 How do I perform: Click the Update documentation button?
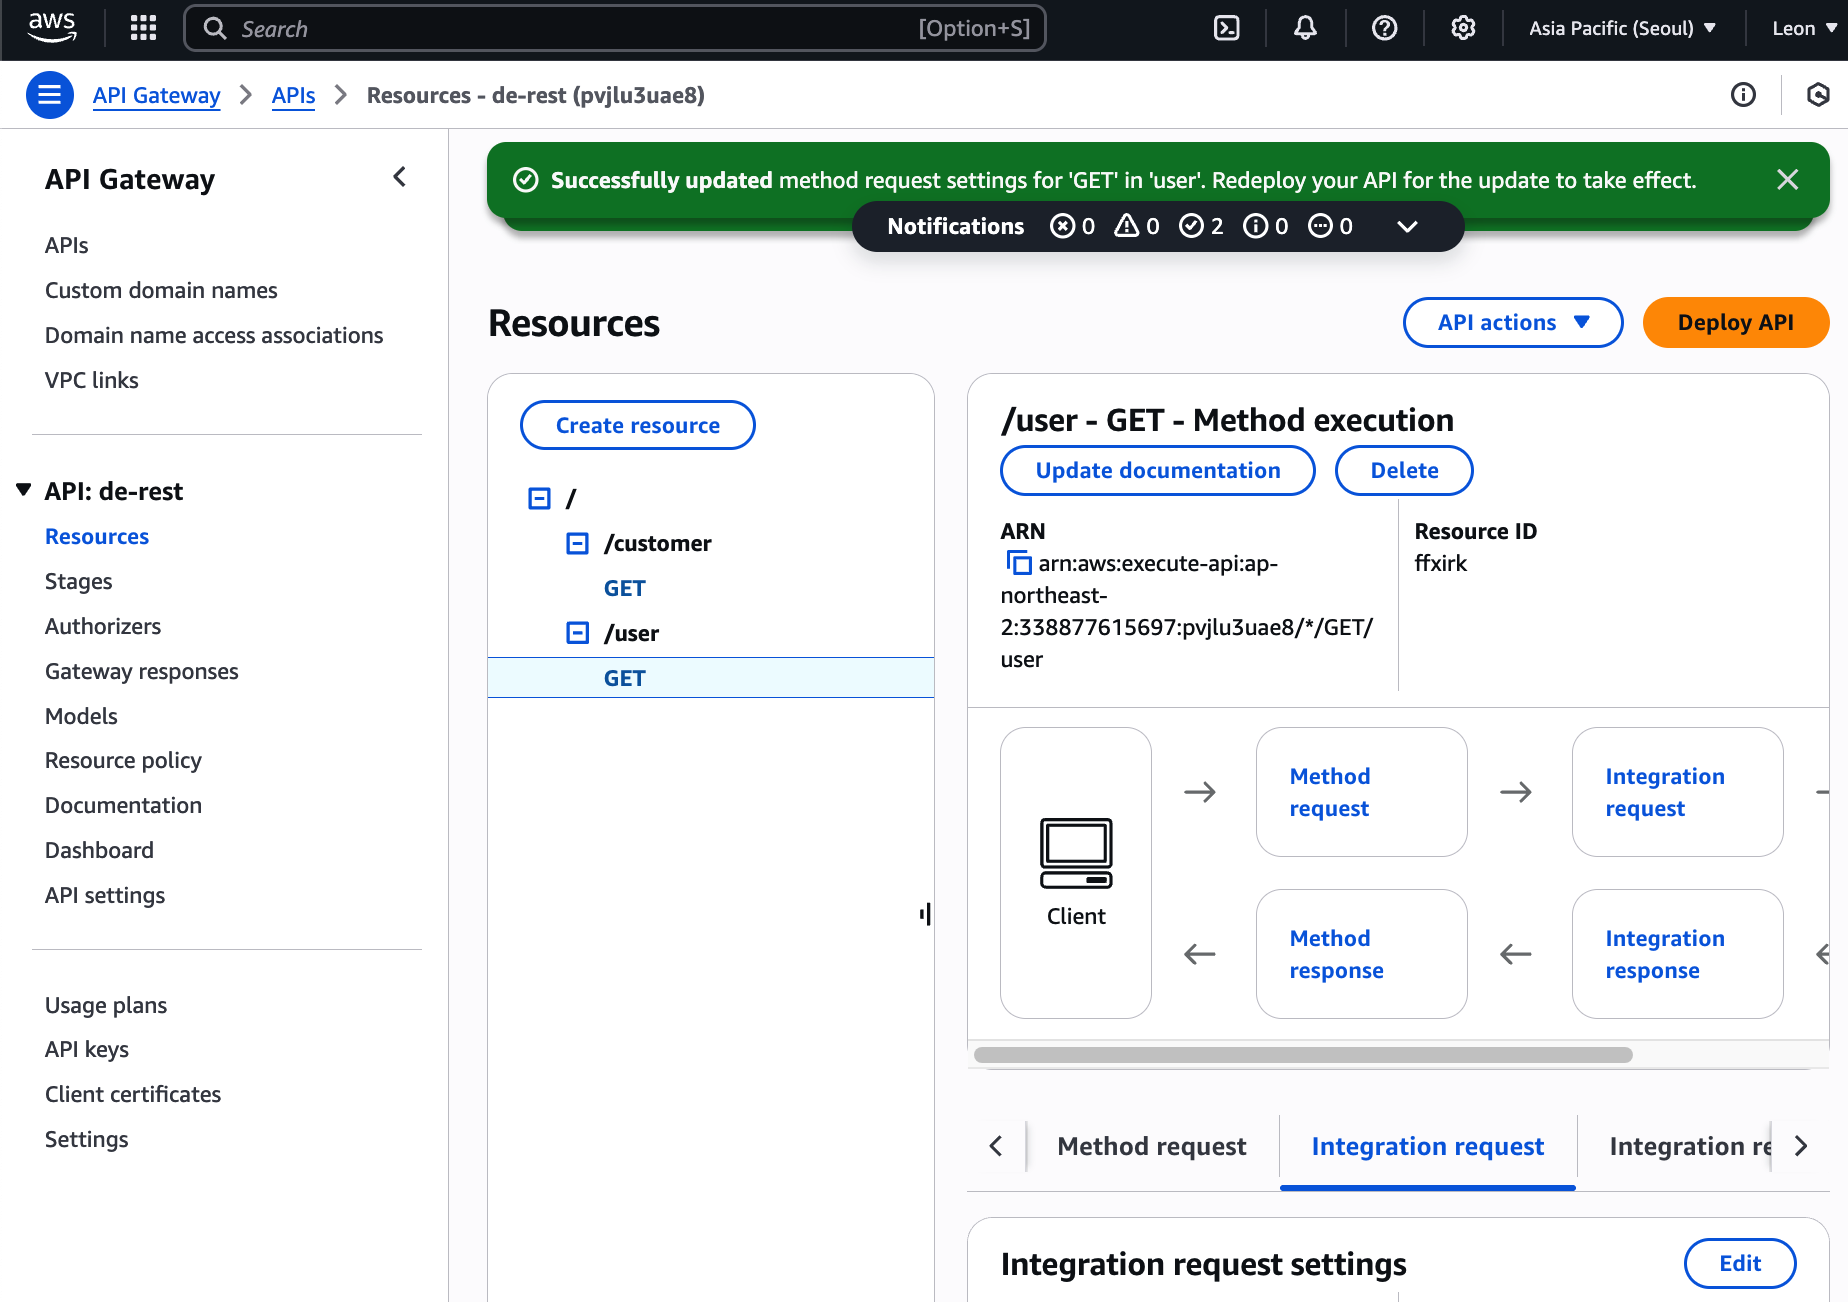[1158, 470]
